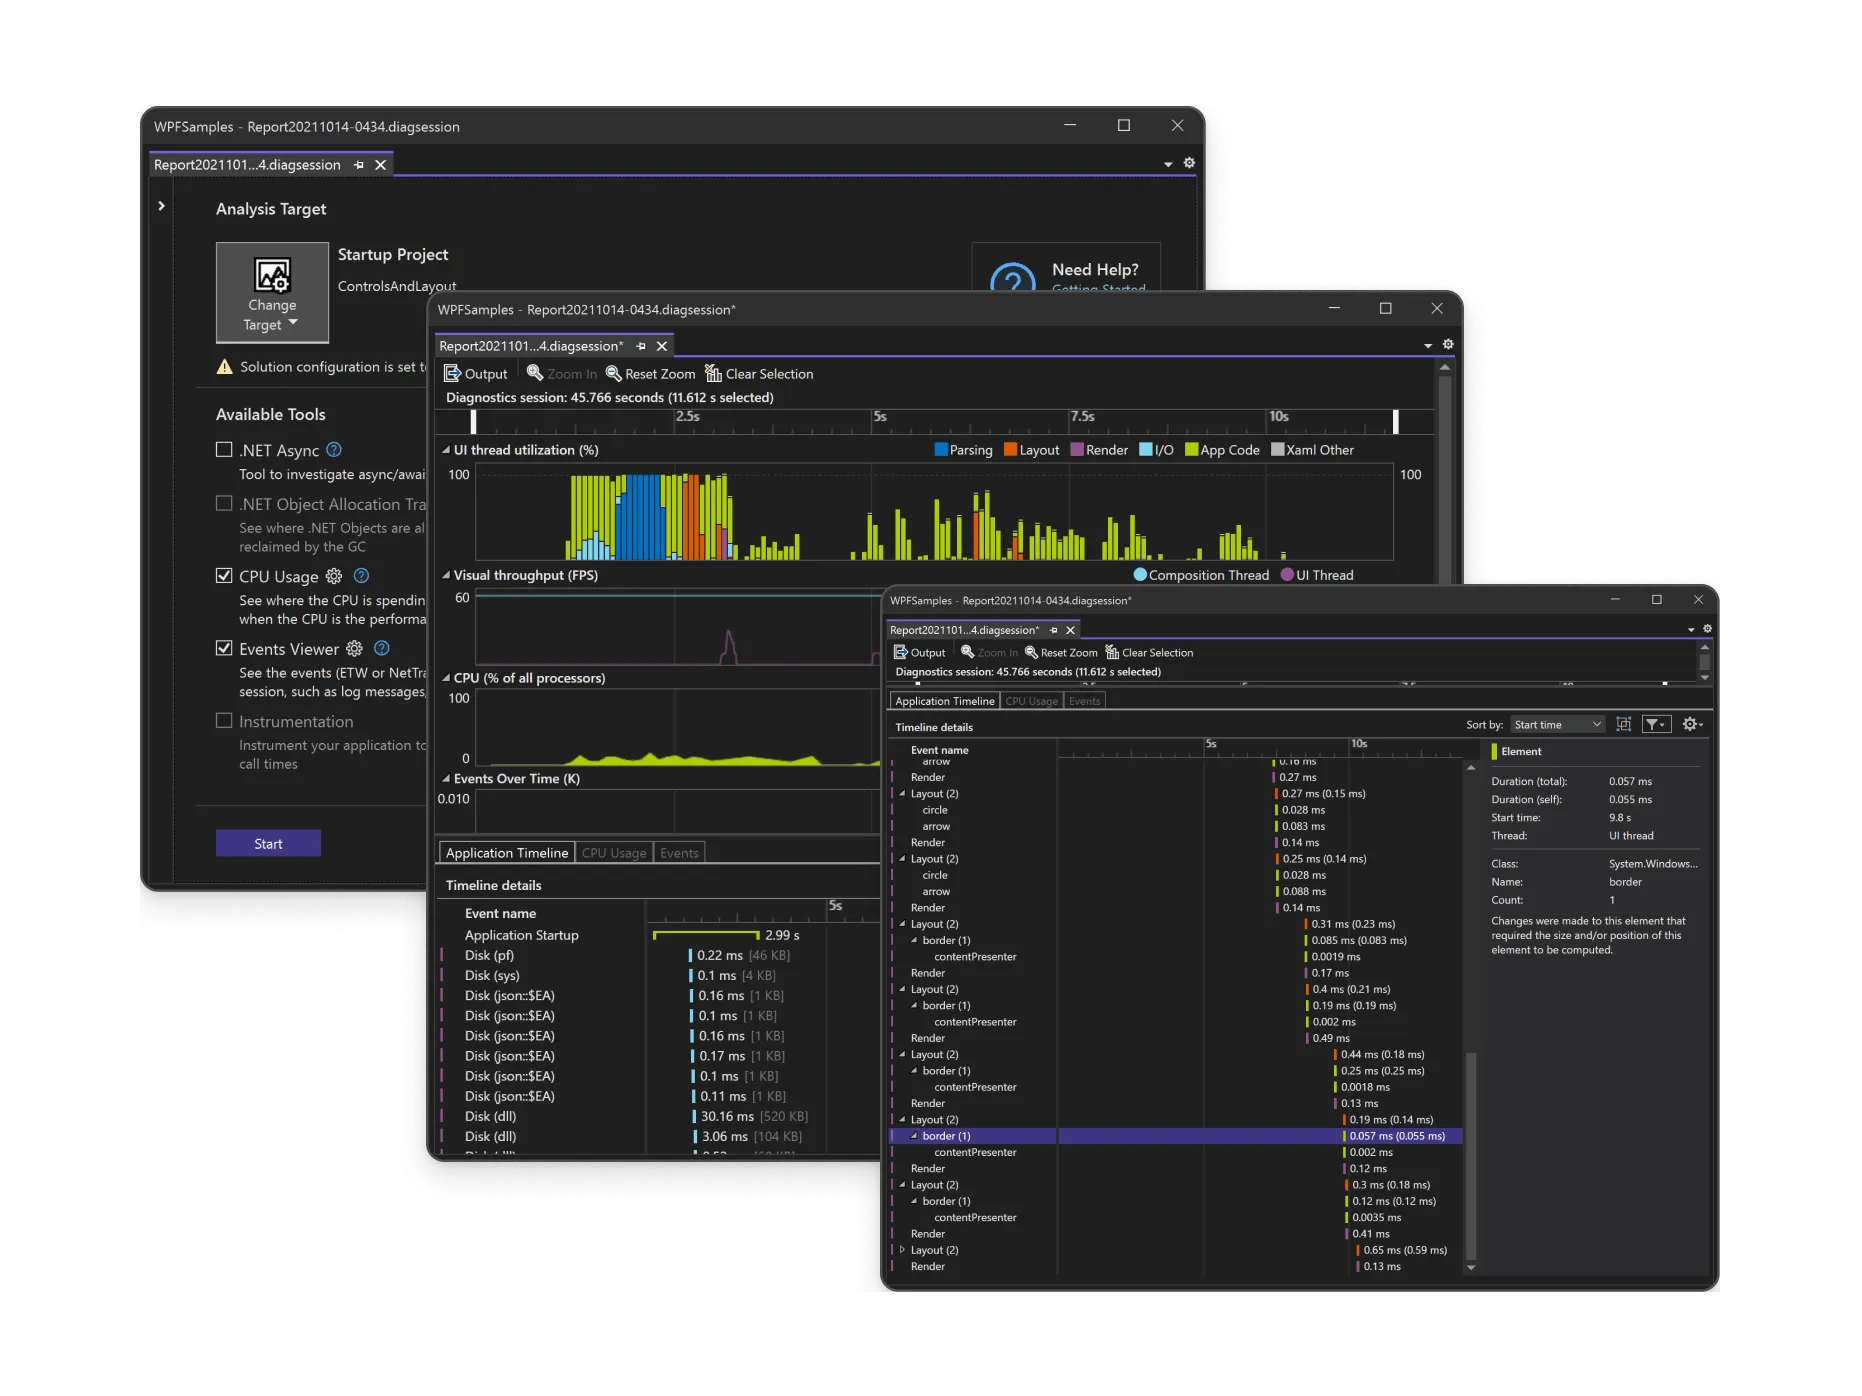1862x1396 pixels.
Task: Click the App Code green legend swatch
Action: 1191,450
